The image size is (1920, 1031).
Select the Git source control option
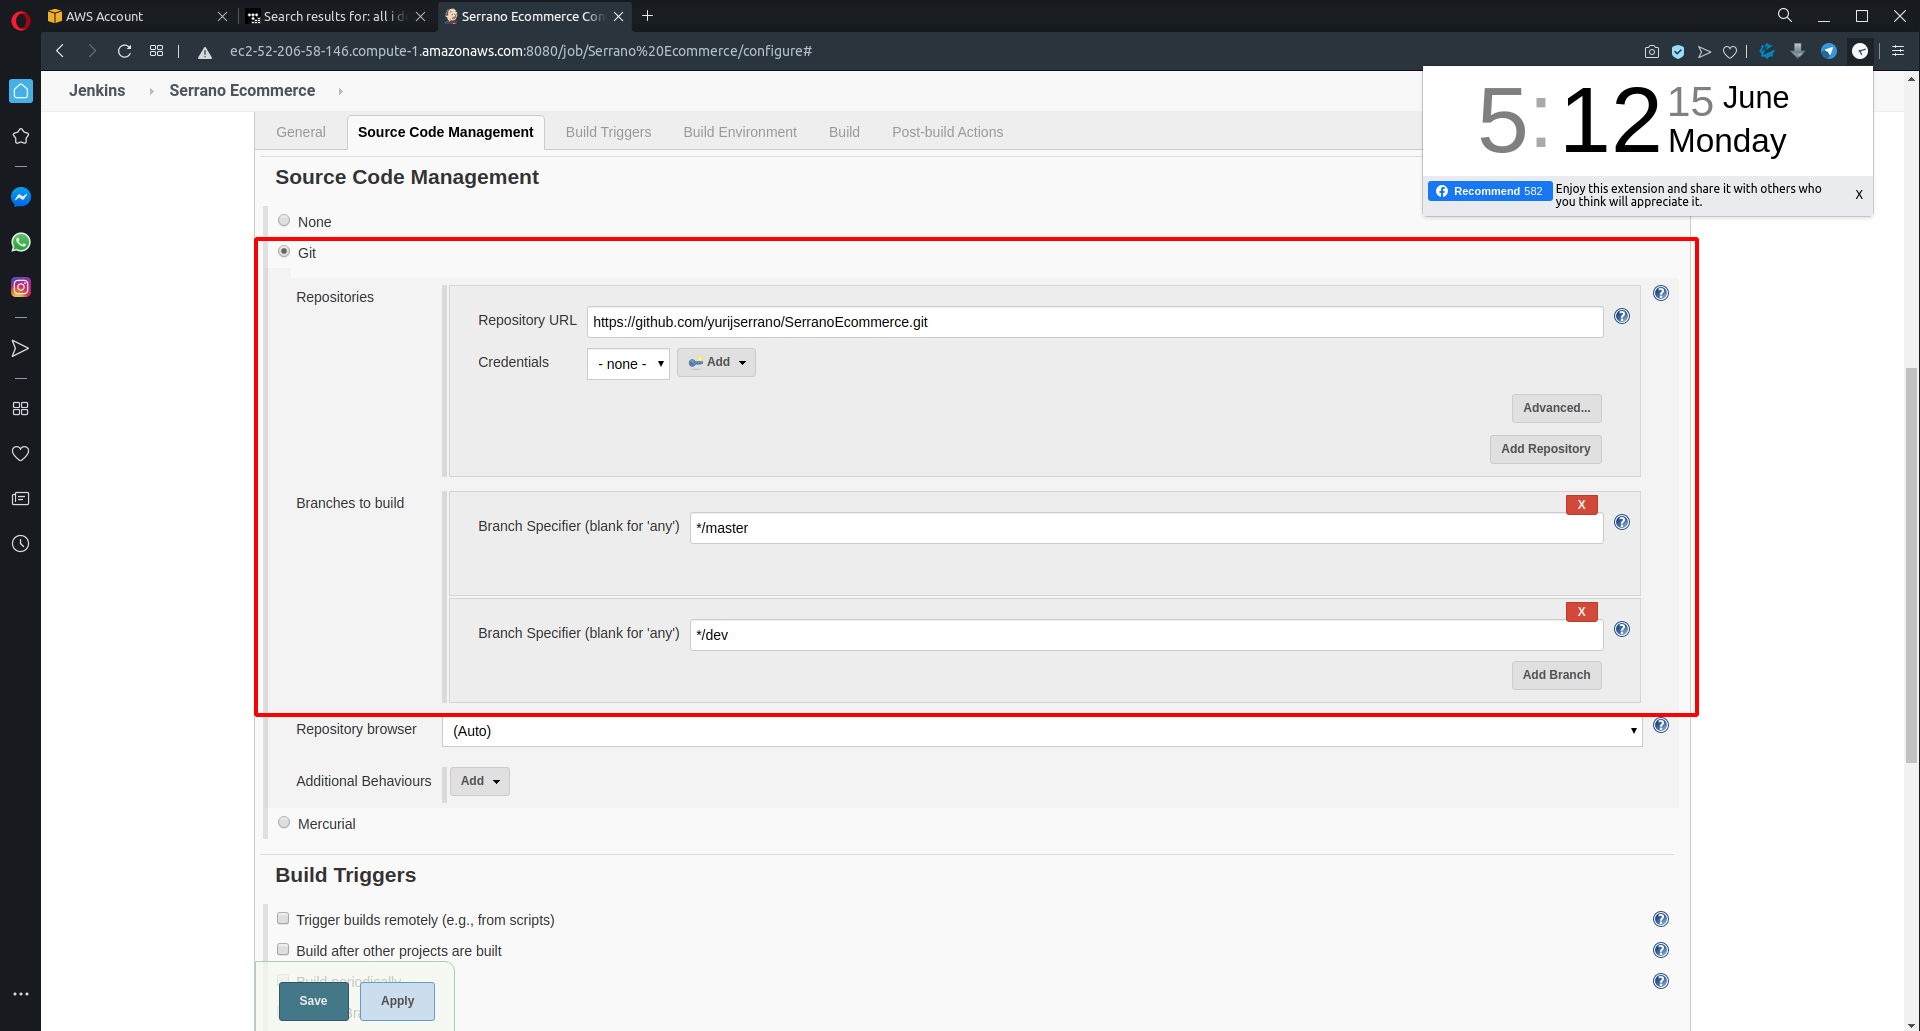coord(284,252)
